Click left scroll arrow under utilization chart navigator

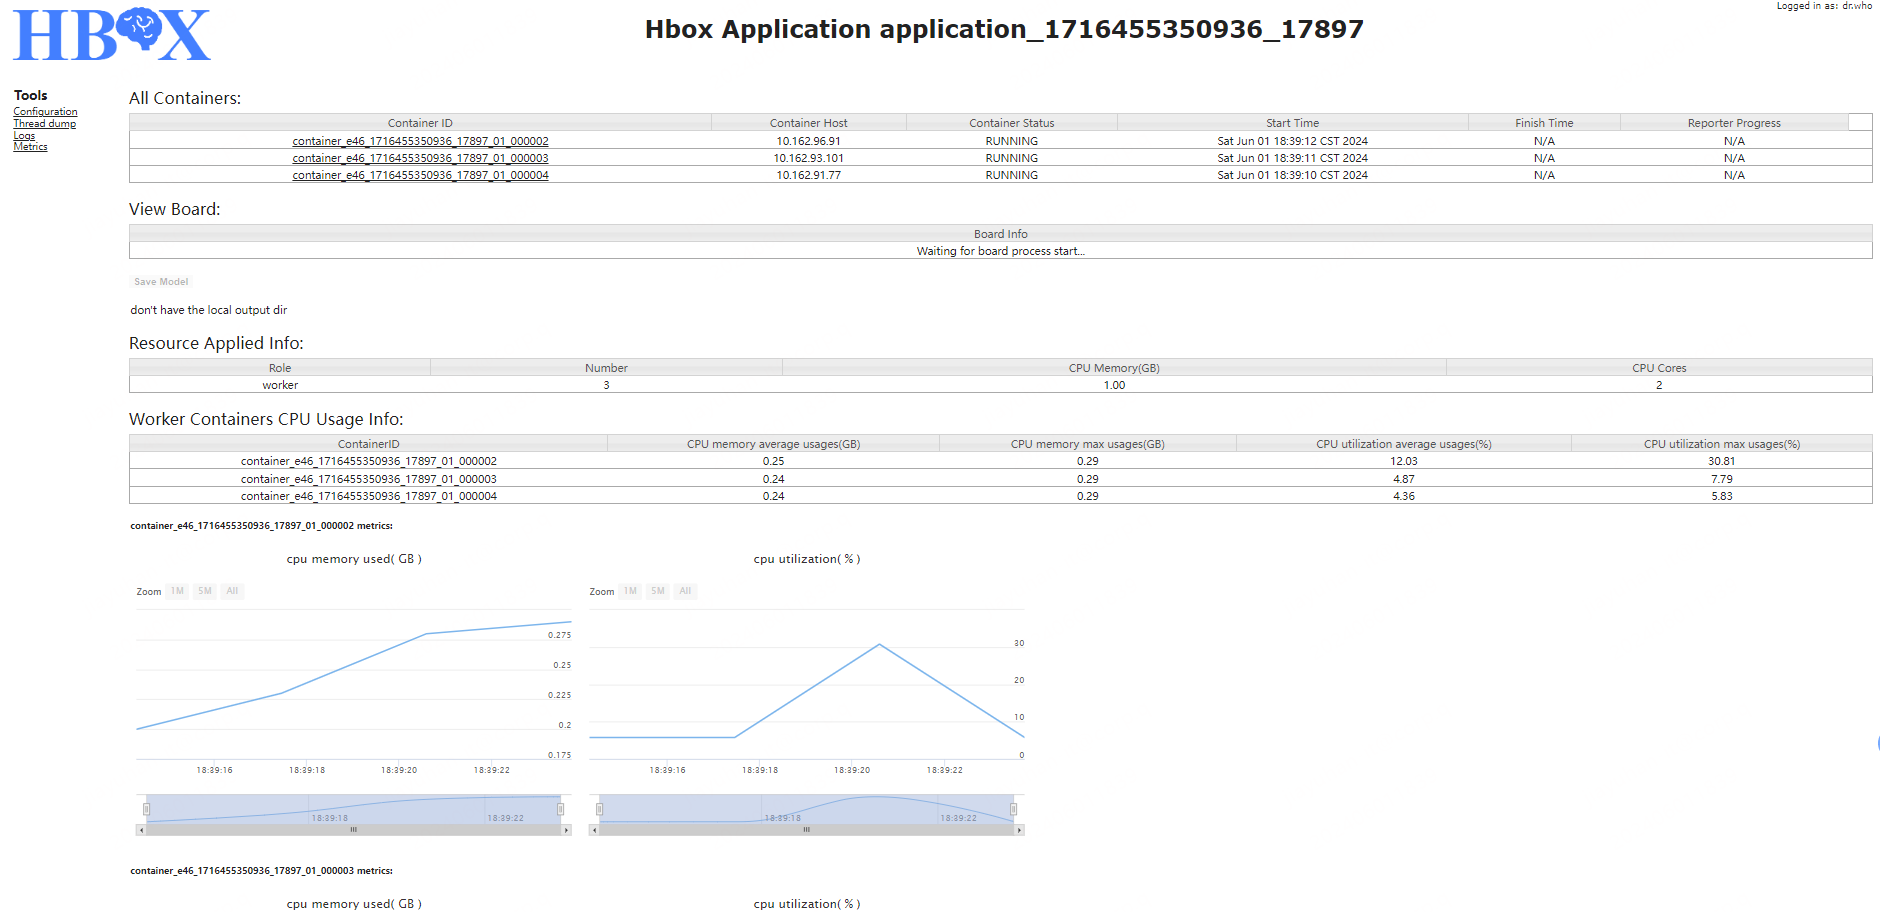(x=595, y=830)
